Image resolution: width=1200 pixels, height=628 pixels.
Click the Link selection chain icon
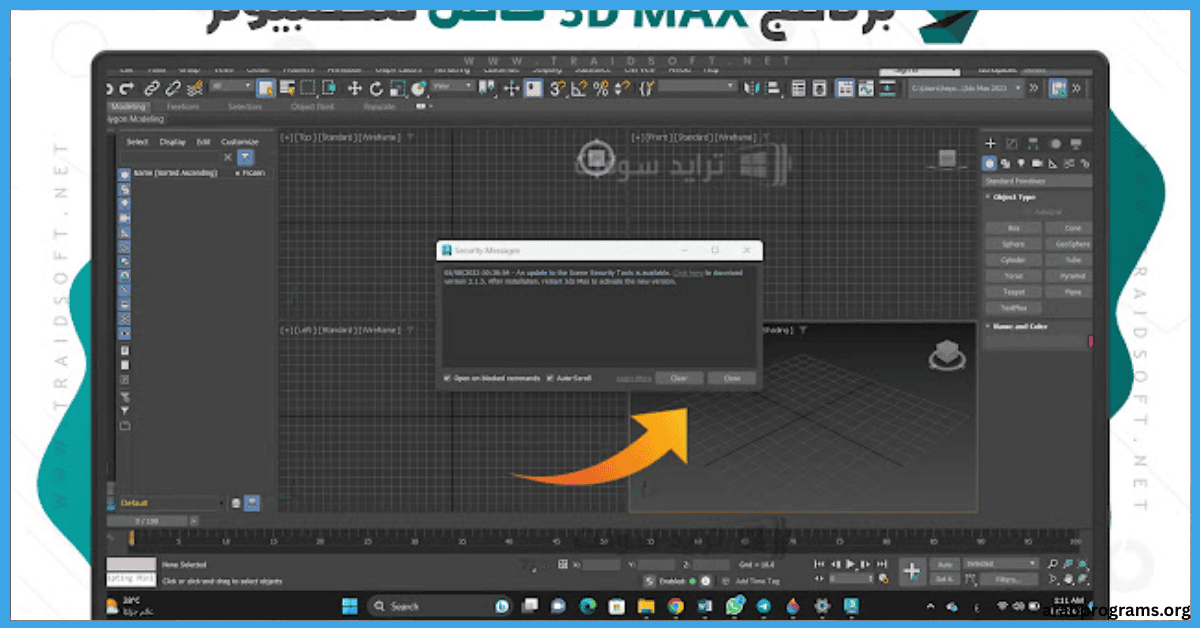(x=152, y=88)
